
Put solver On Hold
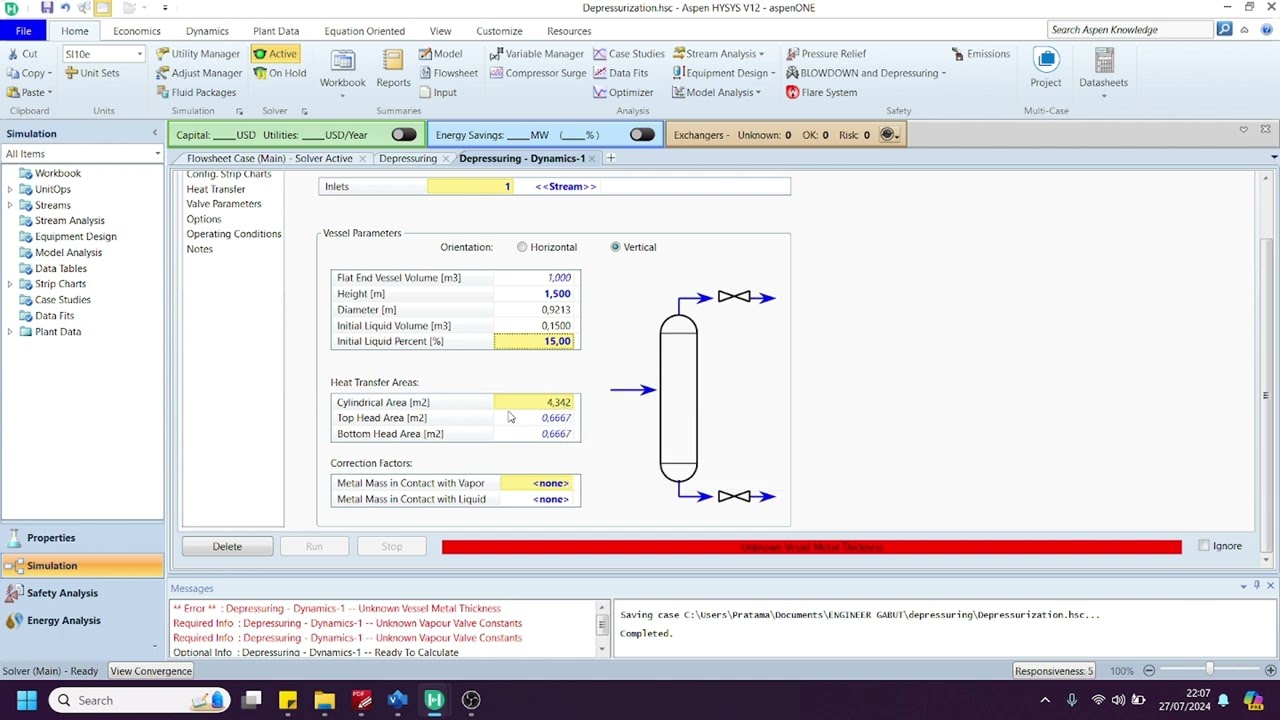point(279,73)
